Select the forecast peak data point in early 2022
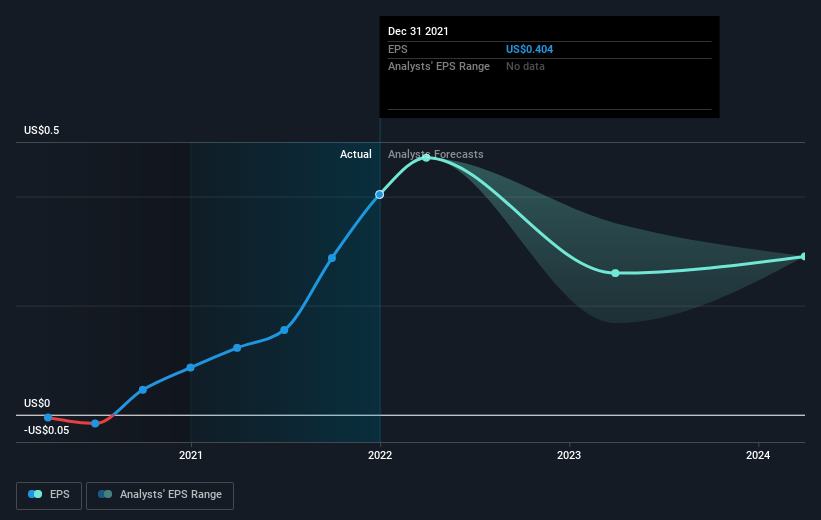This screenshot has width=821, height=520. 426,157
